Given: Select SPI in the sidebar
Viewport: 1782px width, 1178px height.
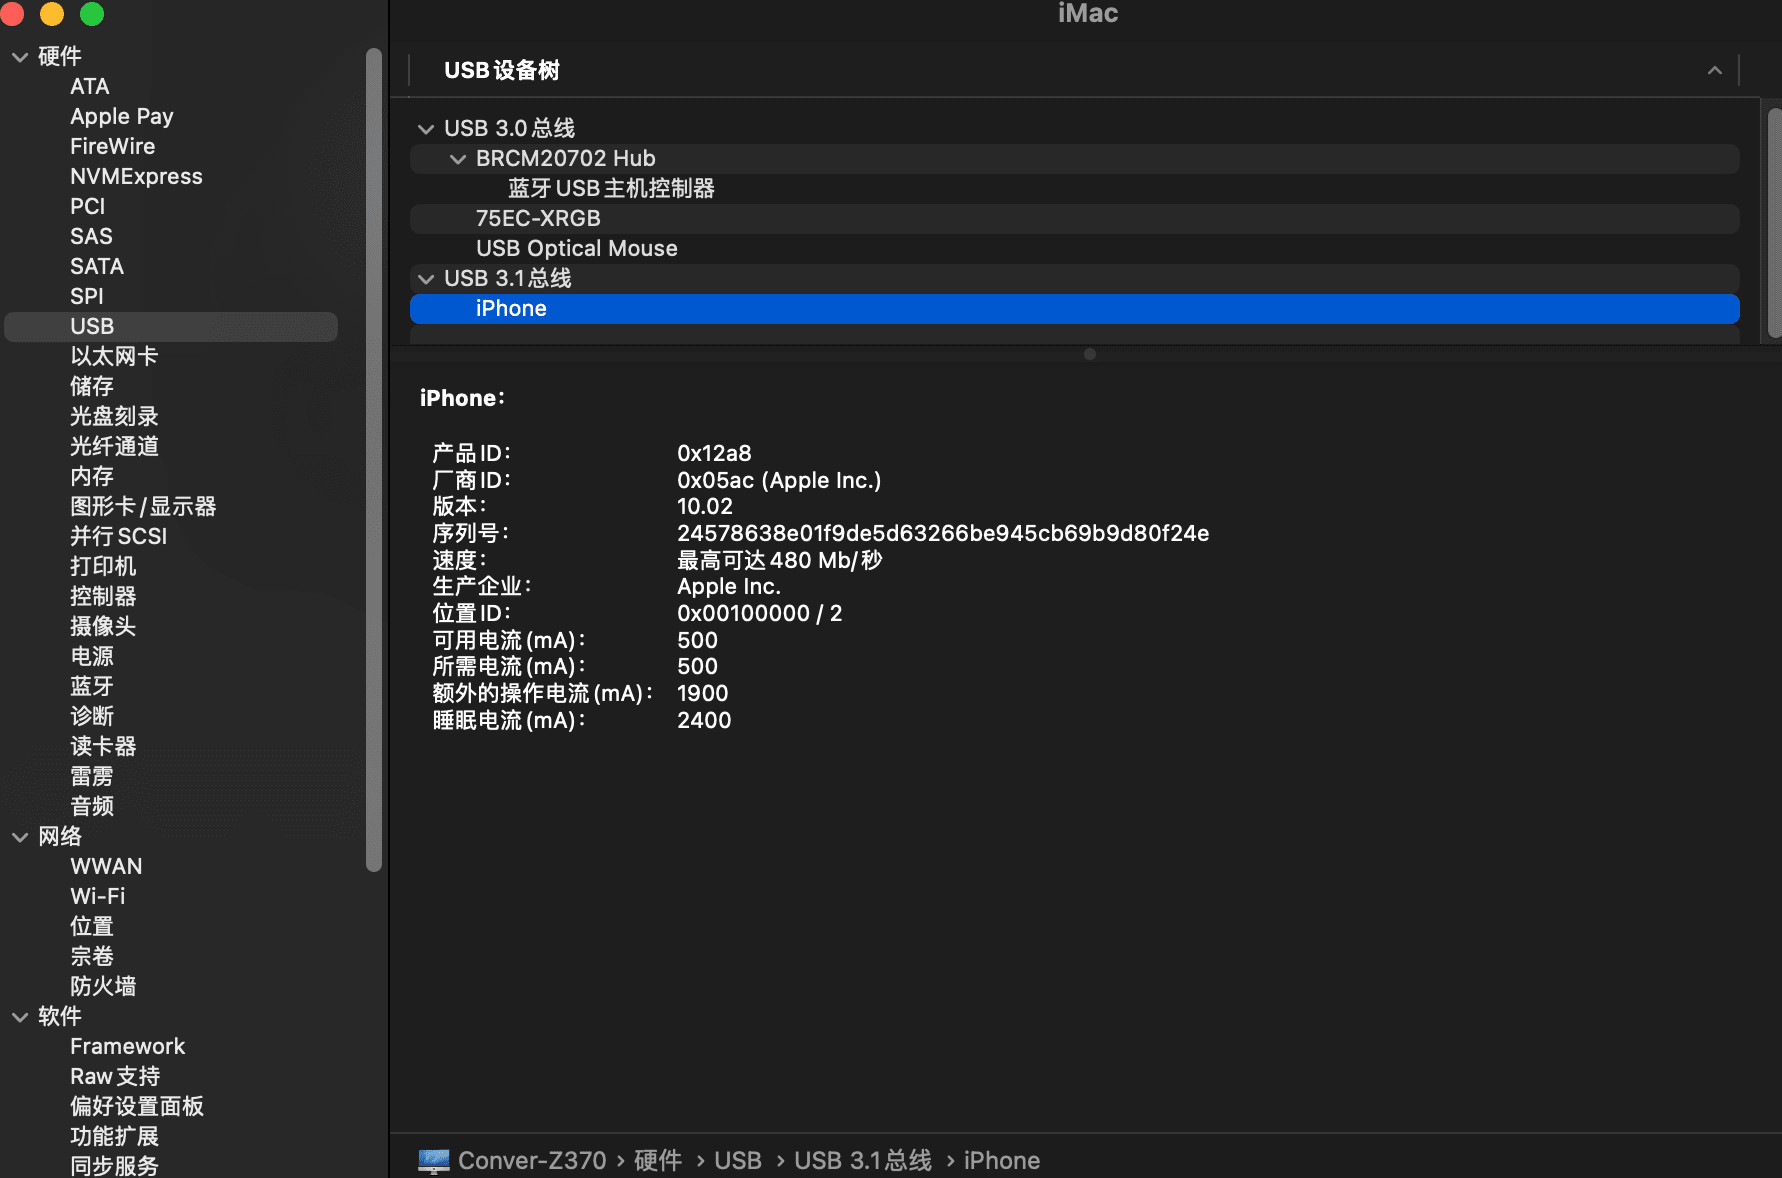Looking at the screenshot, I should pos(87,297).
